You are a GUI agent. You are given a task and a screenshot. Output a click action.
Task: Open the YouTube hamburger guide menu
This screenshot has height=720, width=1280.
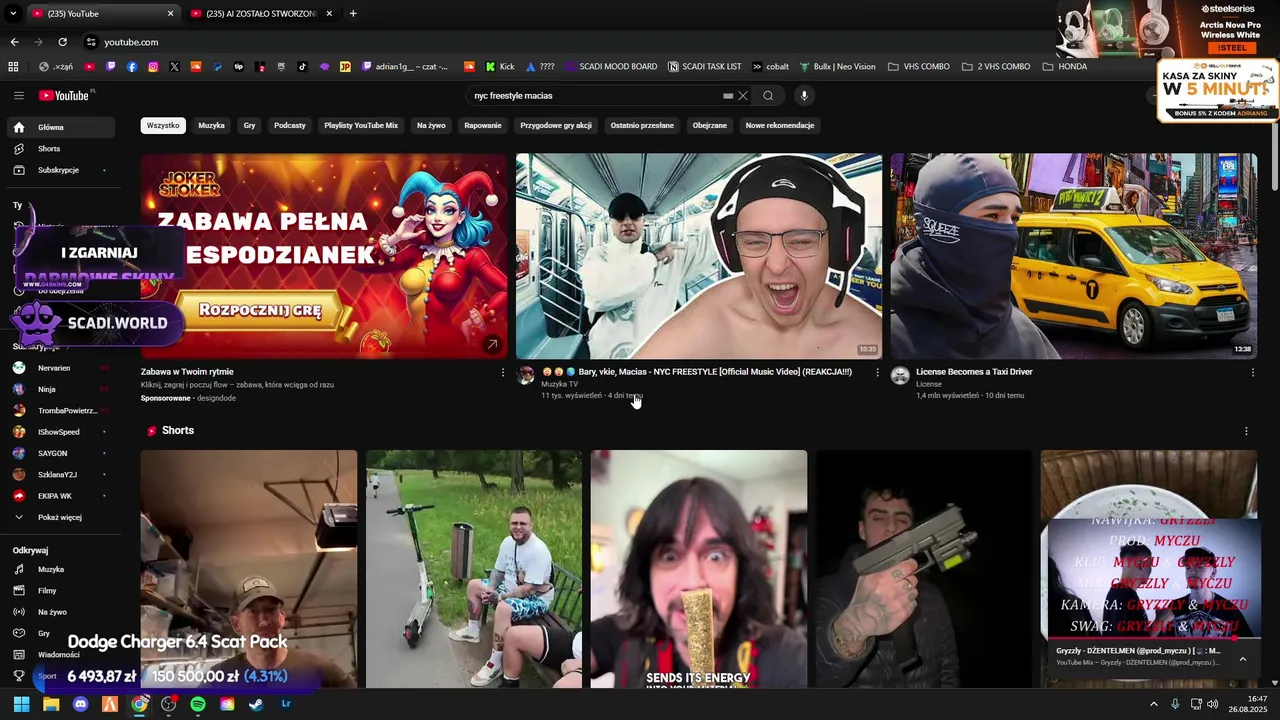[x=18, y=96]
